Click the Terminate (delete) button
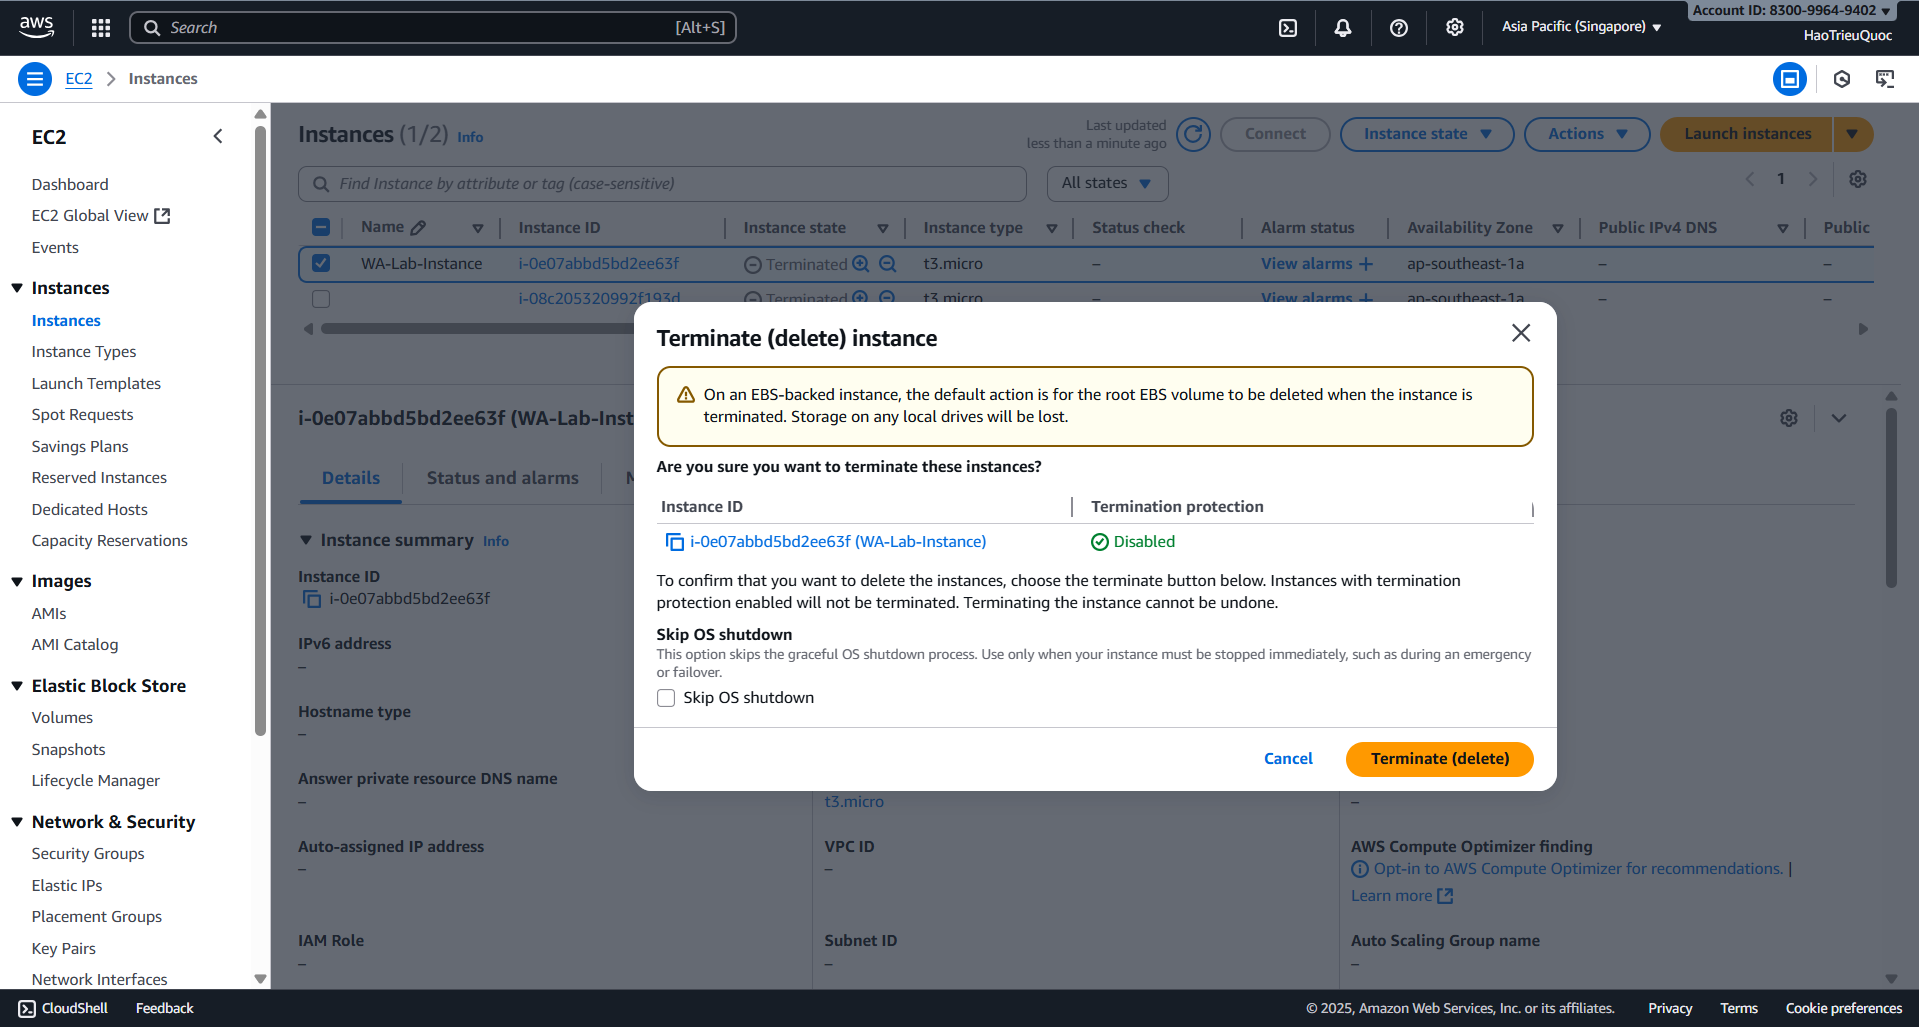 click(1439, 759)
